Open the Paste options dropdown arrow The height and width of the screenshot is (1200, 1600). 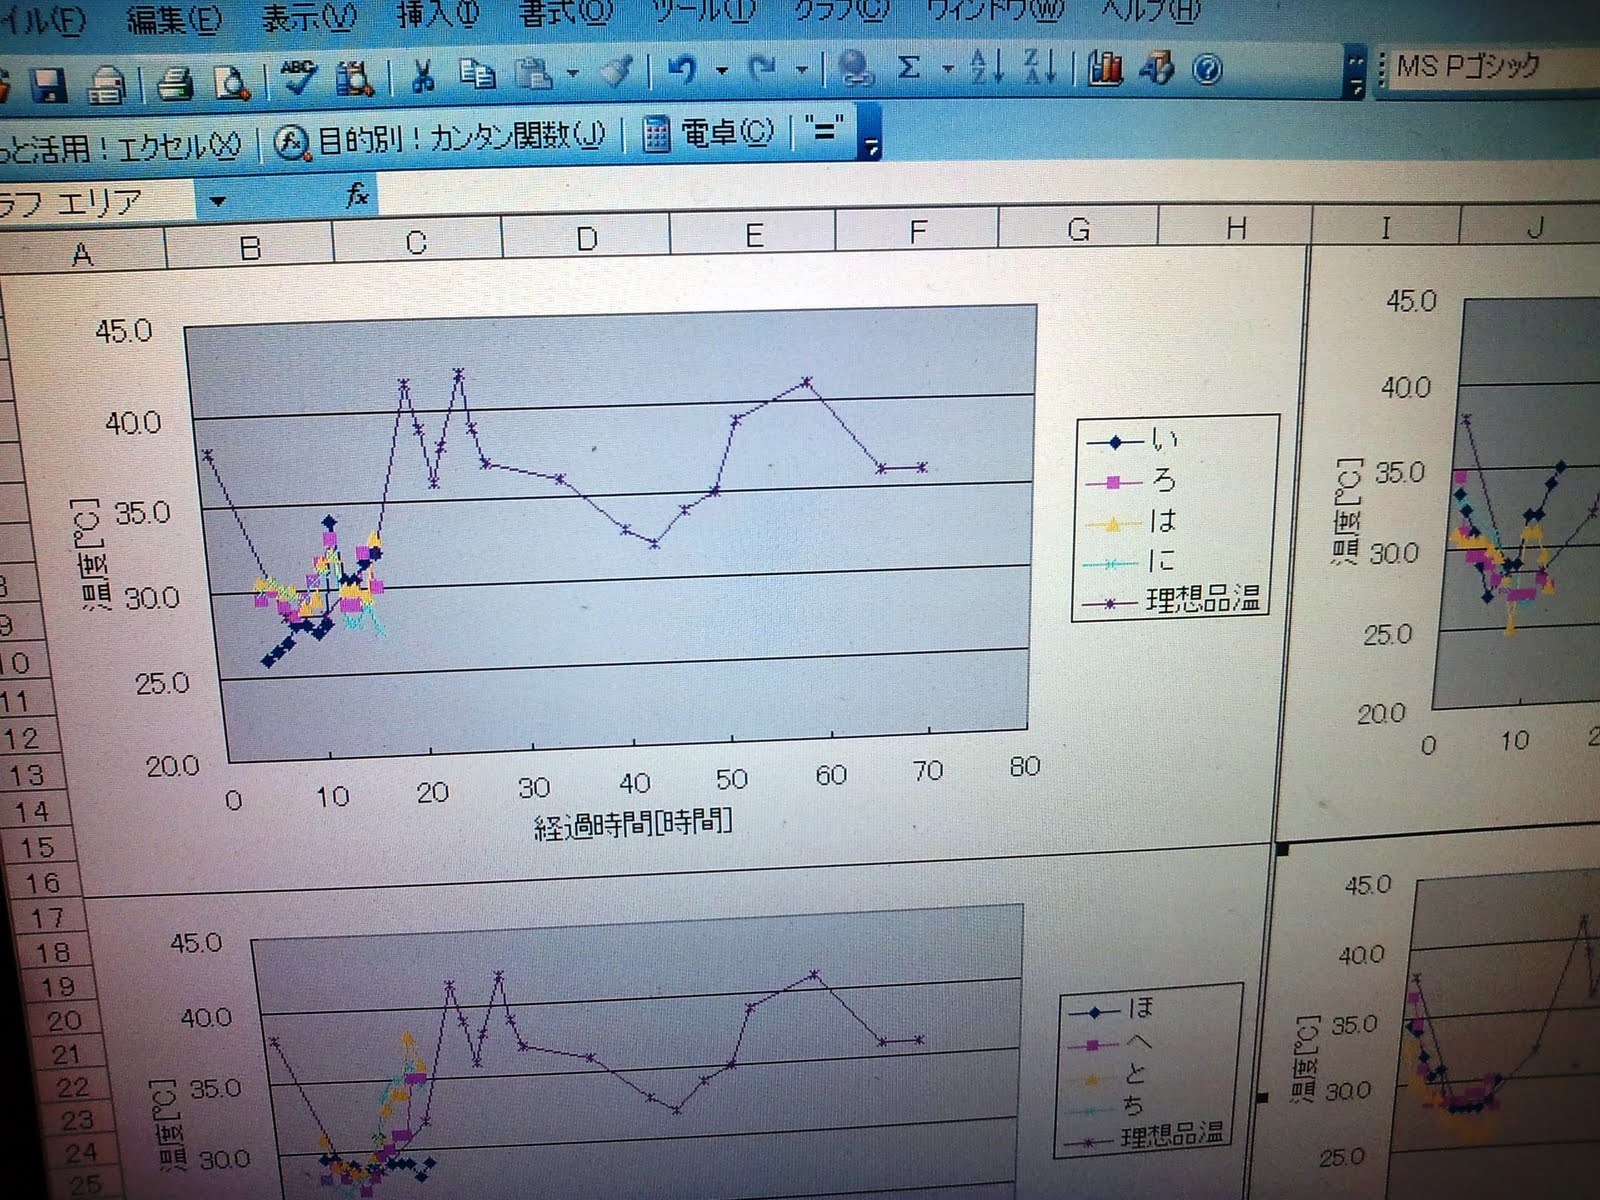tap(573, 72)
